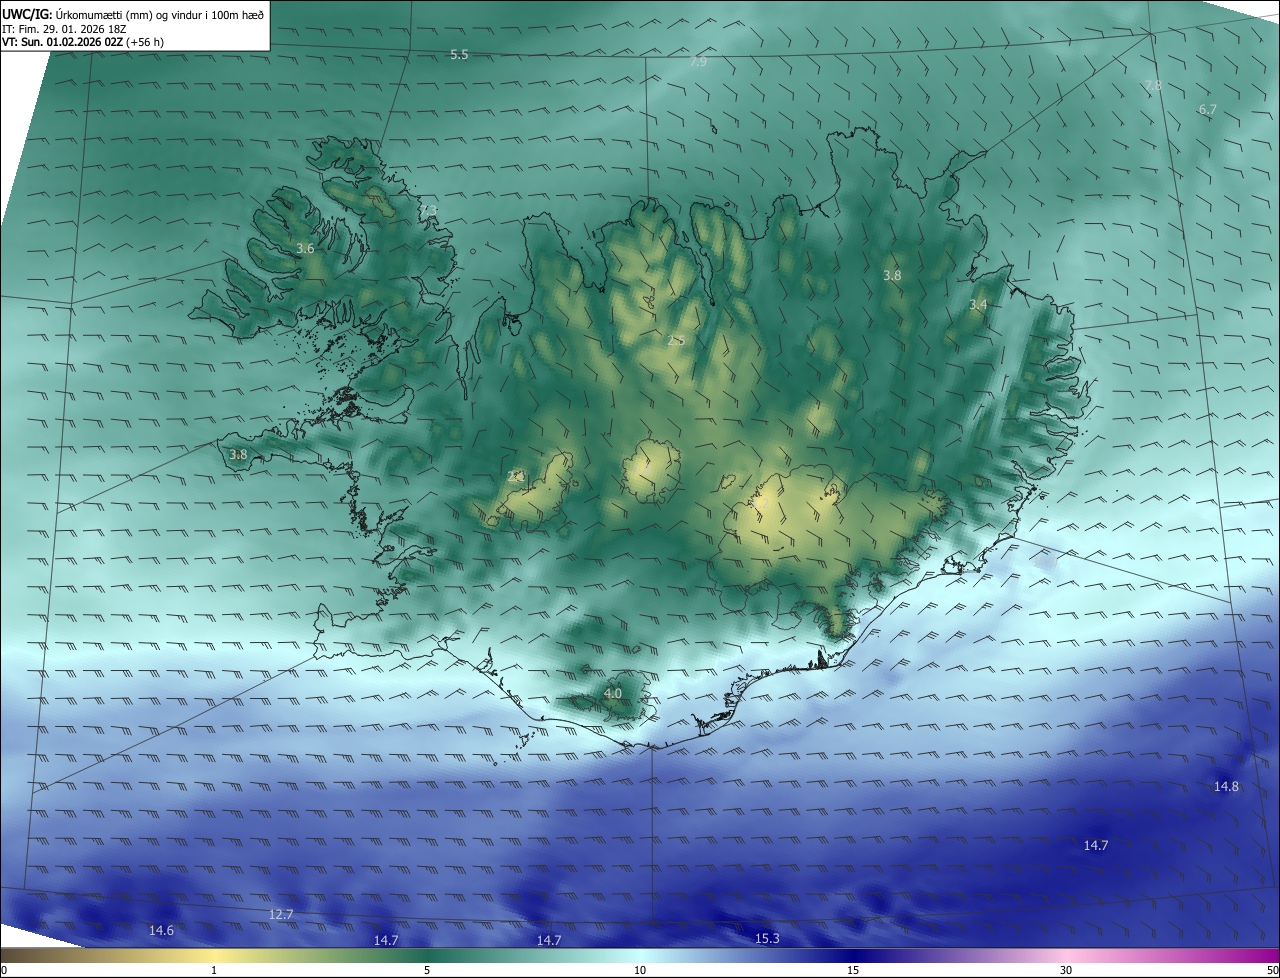Click the 2.1 value label
The width and height of the screenshot is (1280, 978).
[515, 477]
